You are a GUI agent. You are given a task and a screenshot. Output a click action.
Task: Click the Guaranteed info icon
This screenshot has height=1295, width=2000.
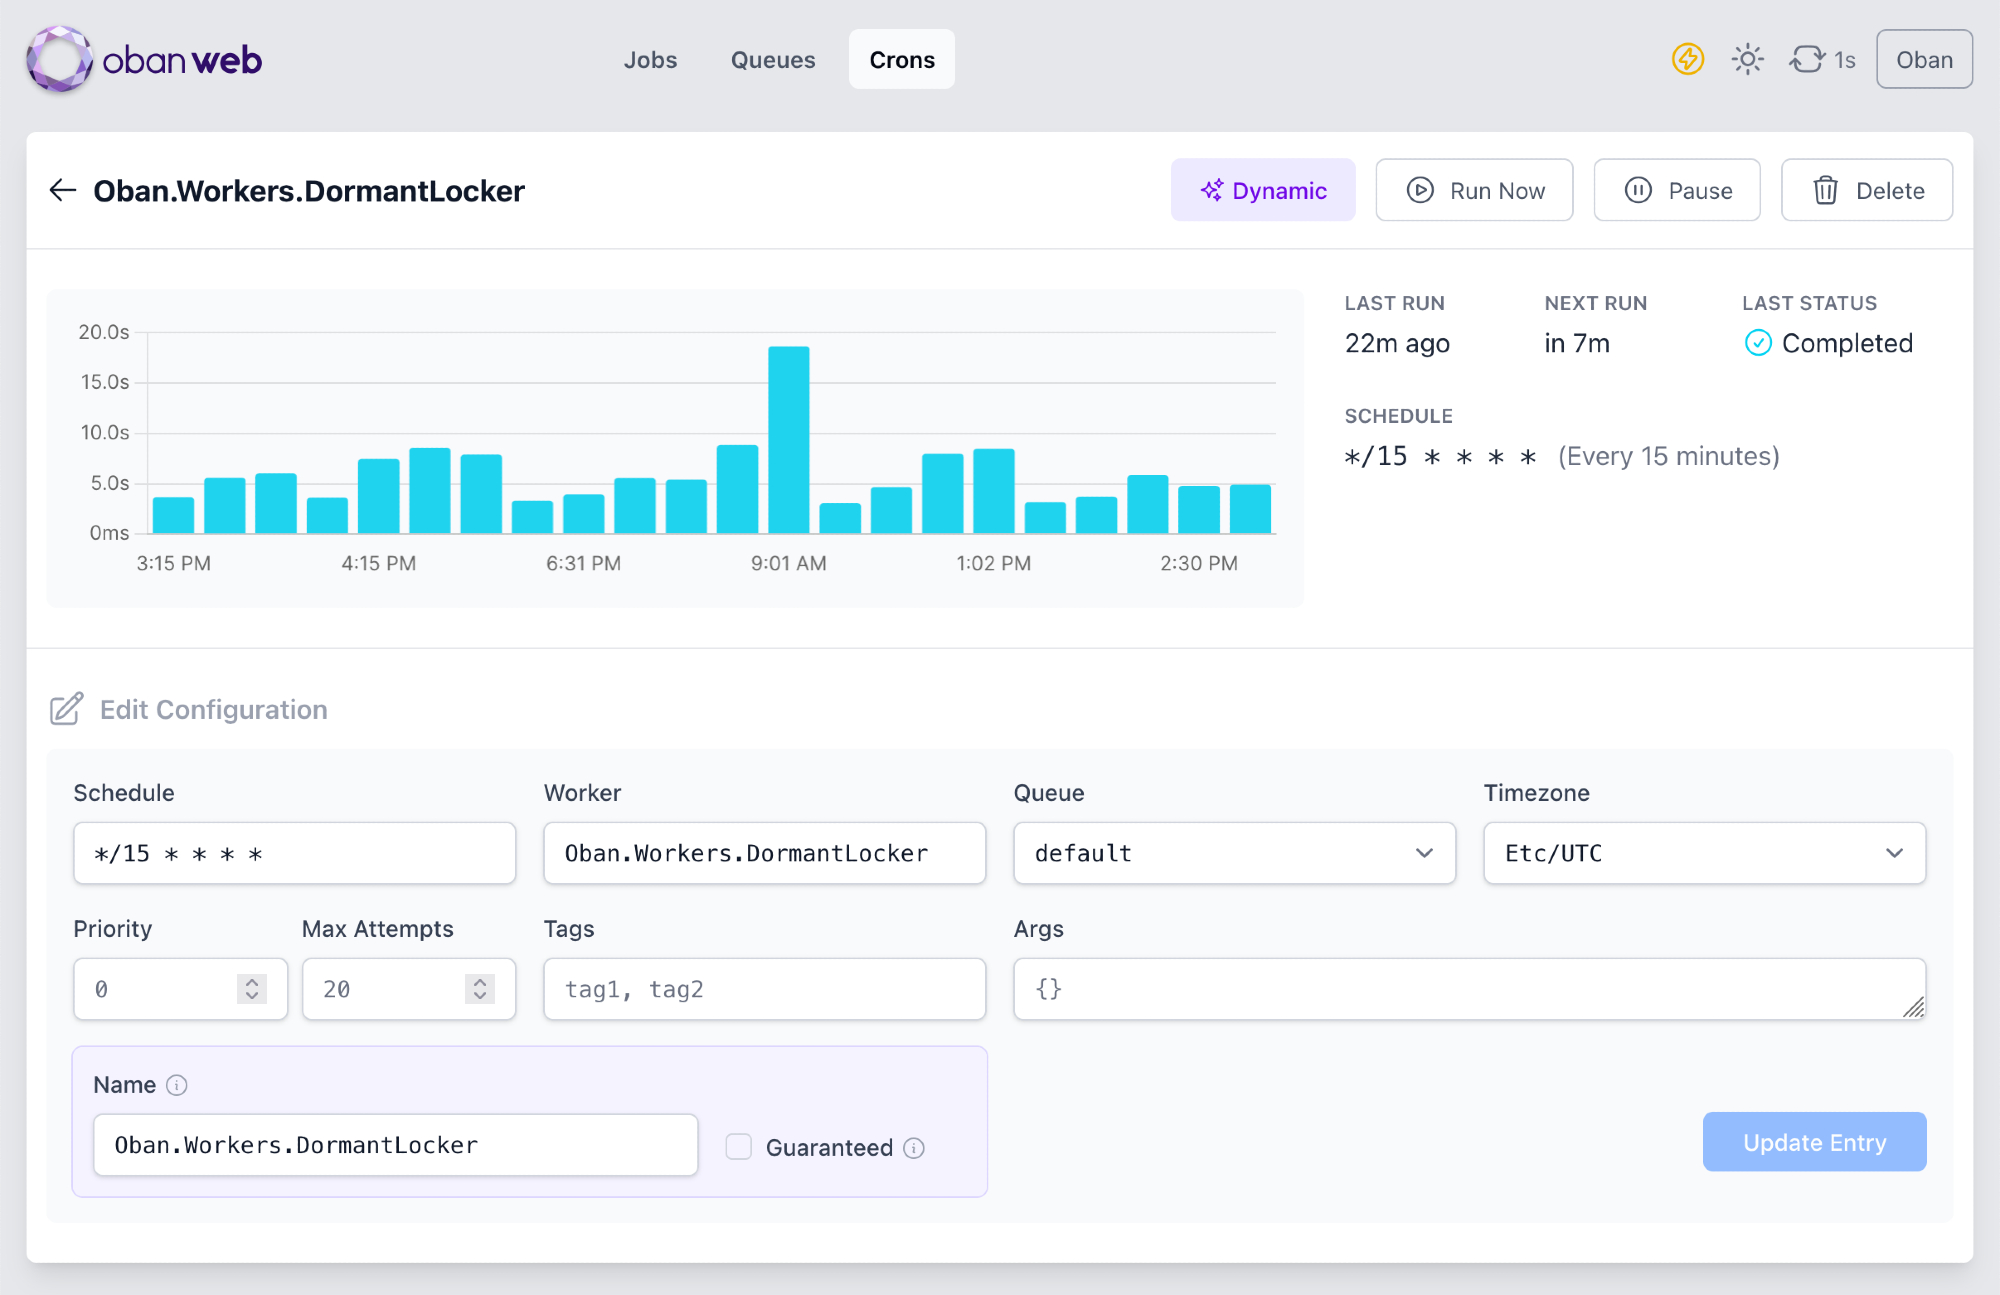[914, 1148]
